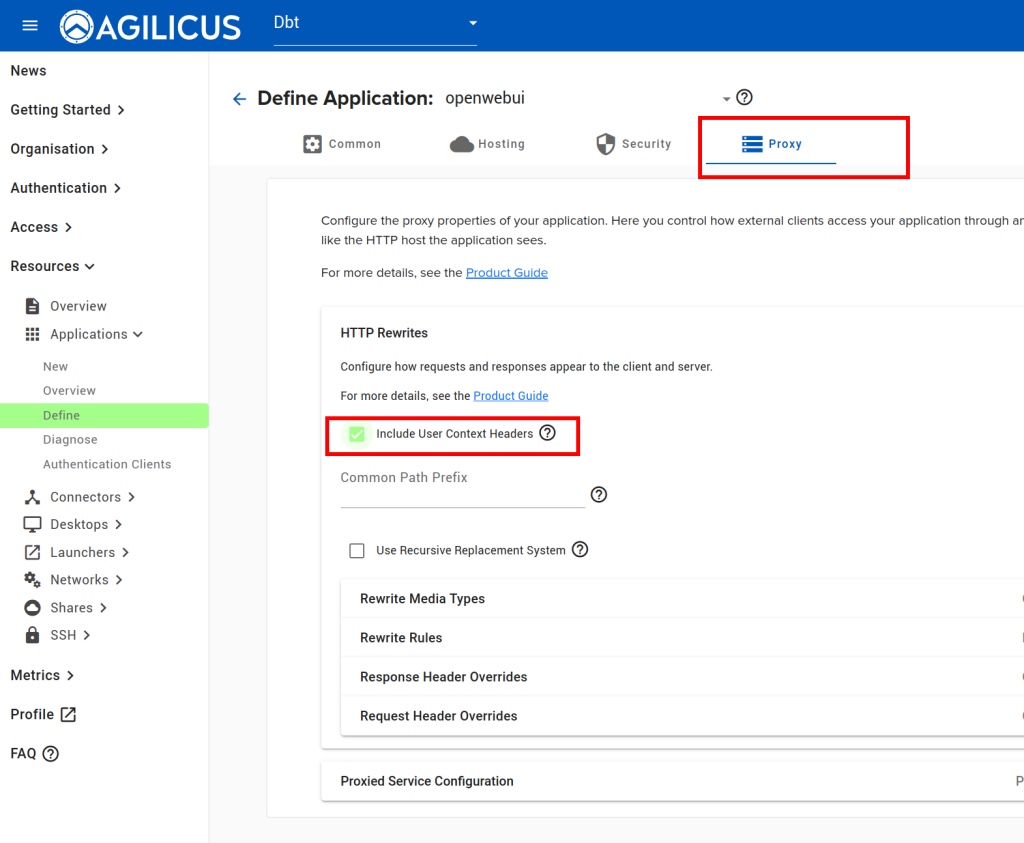This screenshot has width=1024, height=843.
Task: Click the Security shield icon
Action: pos(605,144)
